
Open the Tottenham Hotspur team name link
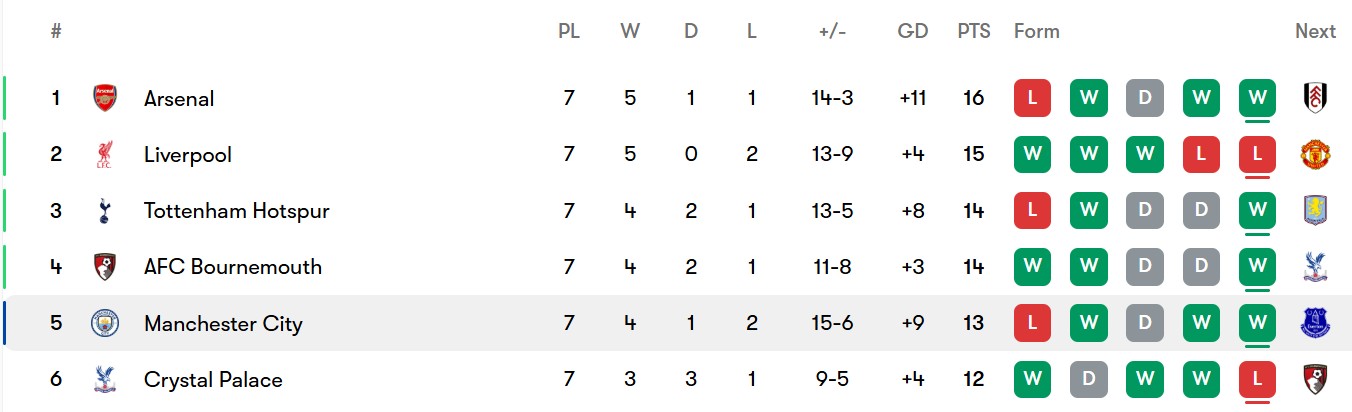point(236,211)
